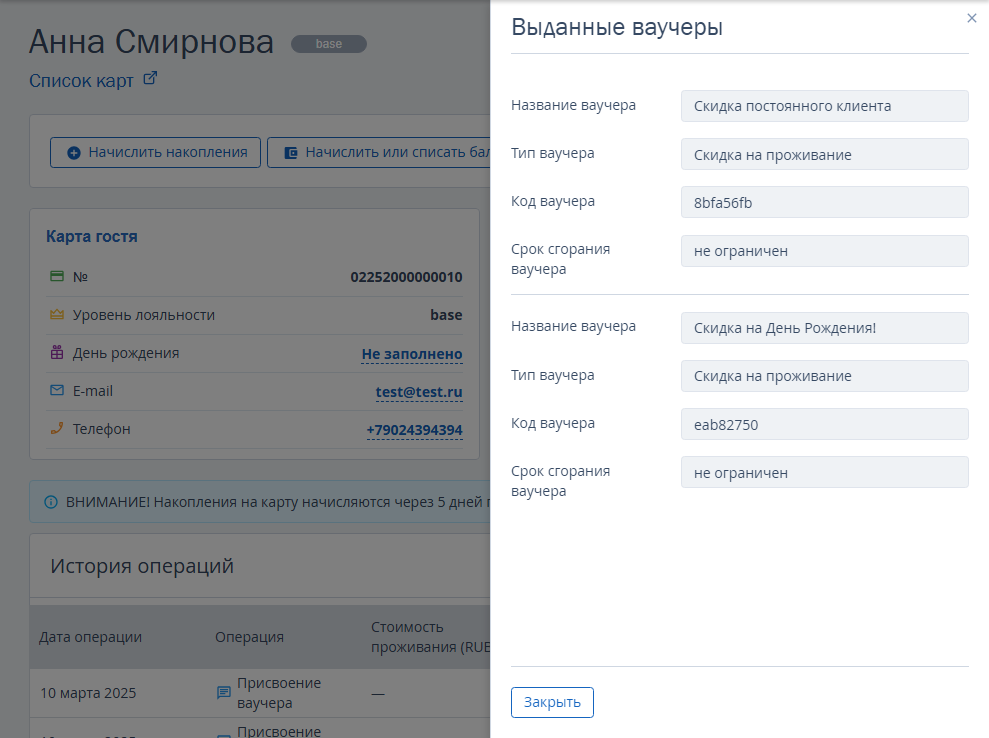The height and width of the screenshot is (738, 989).
Task: Click the field Скидка постоянного клиента
Action: (x=824, y=106)
